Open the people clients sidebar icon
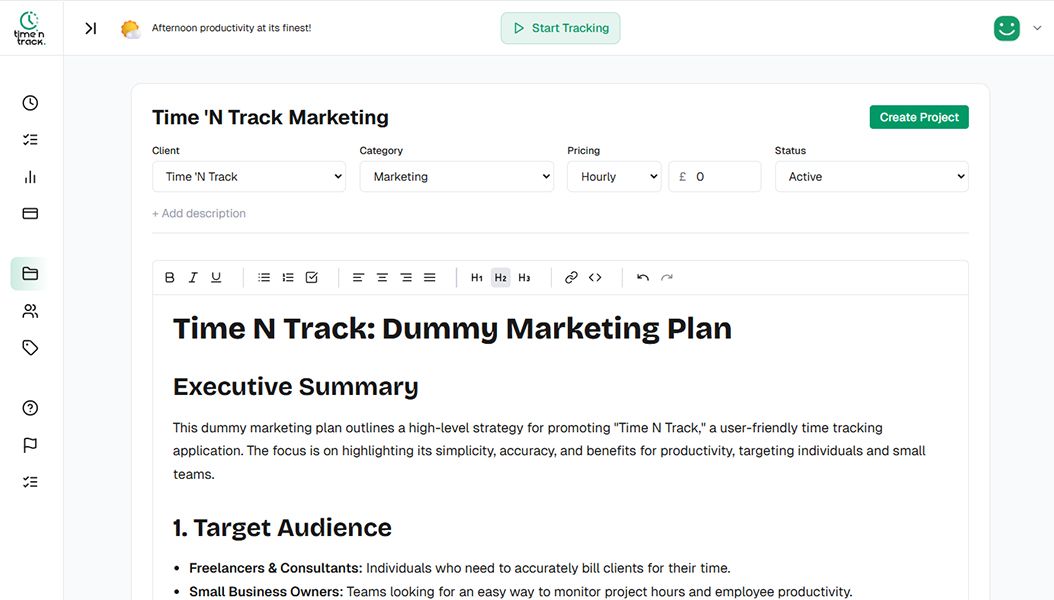Image resolution: width=1054 pixels, height=600 pixels. coord(30,311)
